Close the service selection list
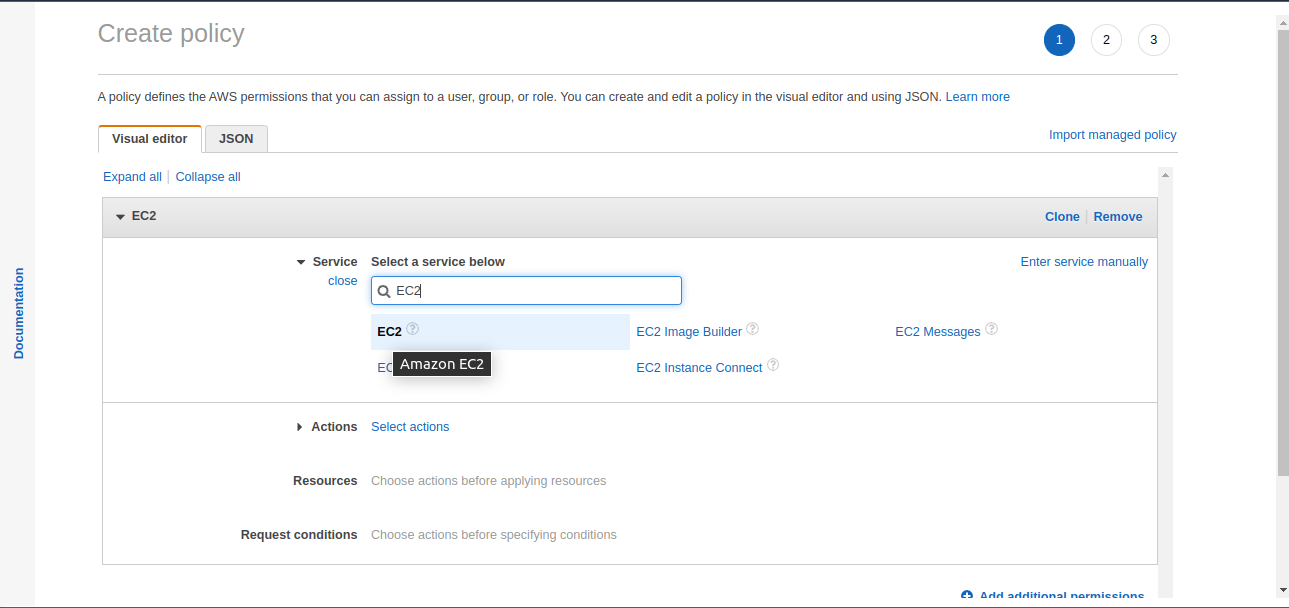Screen dimensions: 1289x608 (343, 281)
